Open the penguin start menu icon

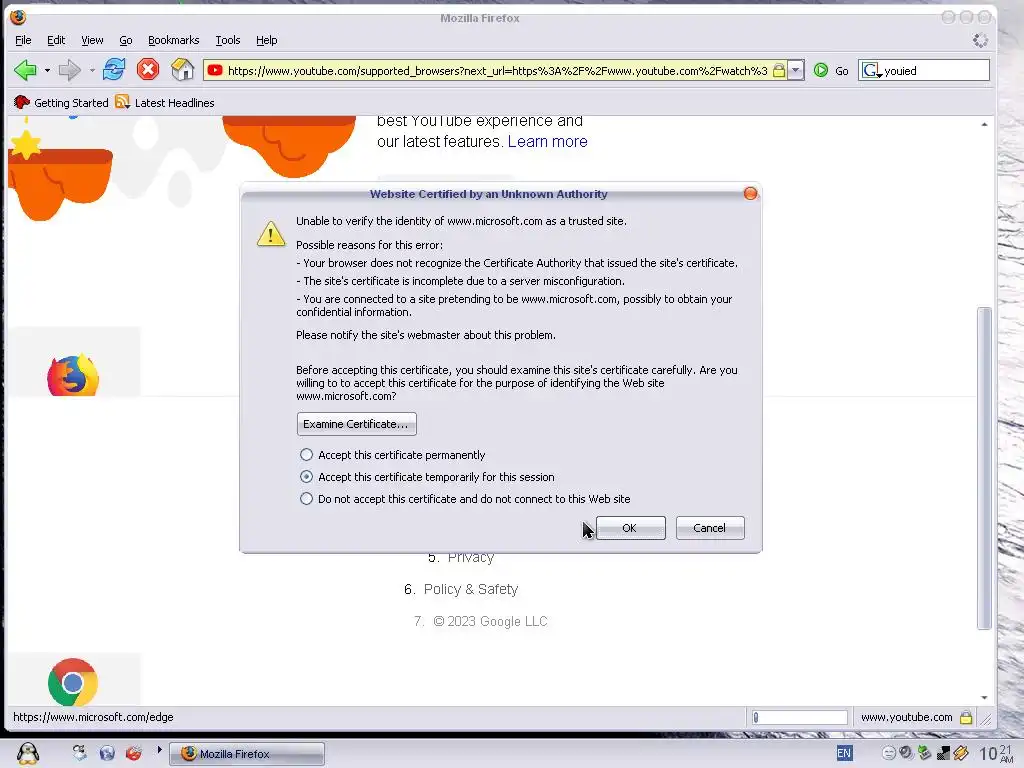[x=27, y=753]
